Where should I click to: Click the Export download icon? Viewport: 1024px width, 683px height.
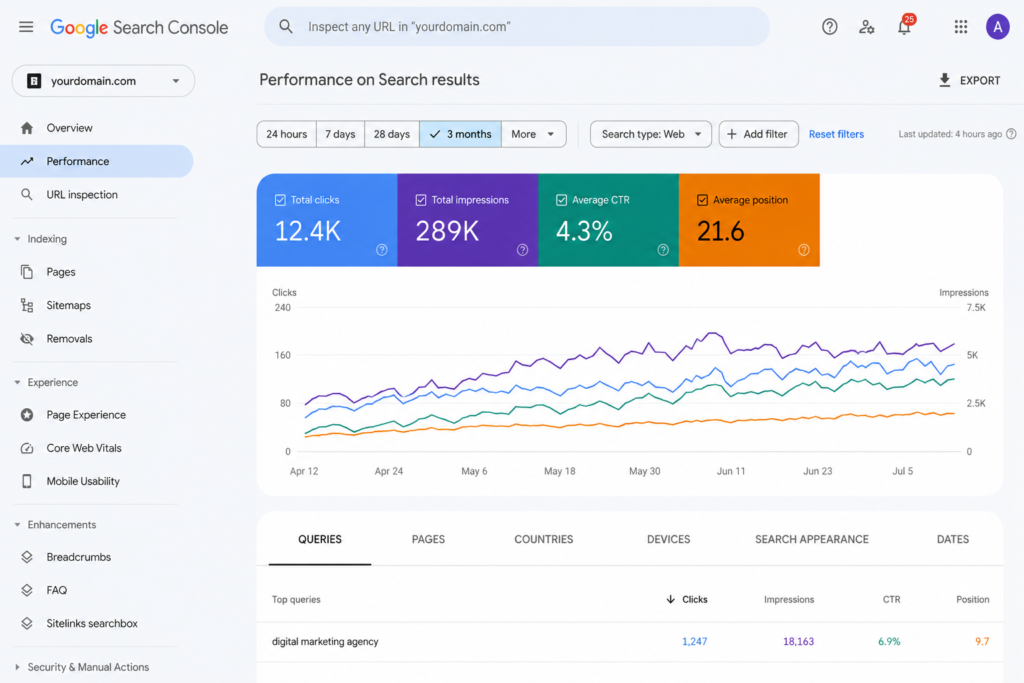(x=944, y=80)
